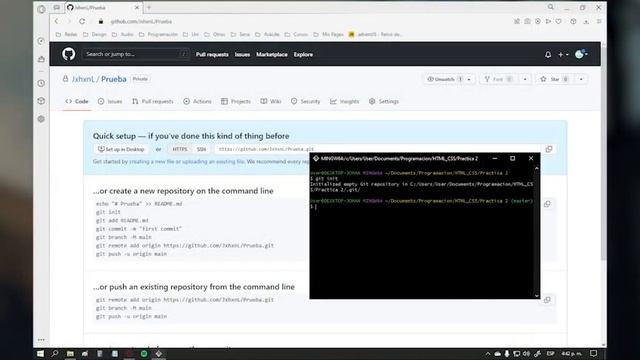Toggle the Unwatch repository button
Screen dimensions: 640x360
[443, 79]
